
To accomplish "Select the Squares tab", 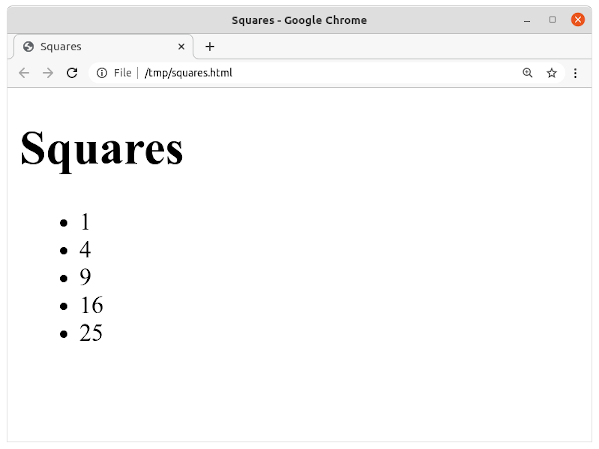I will pos(103,47).
